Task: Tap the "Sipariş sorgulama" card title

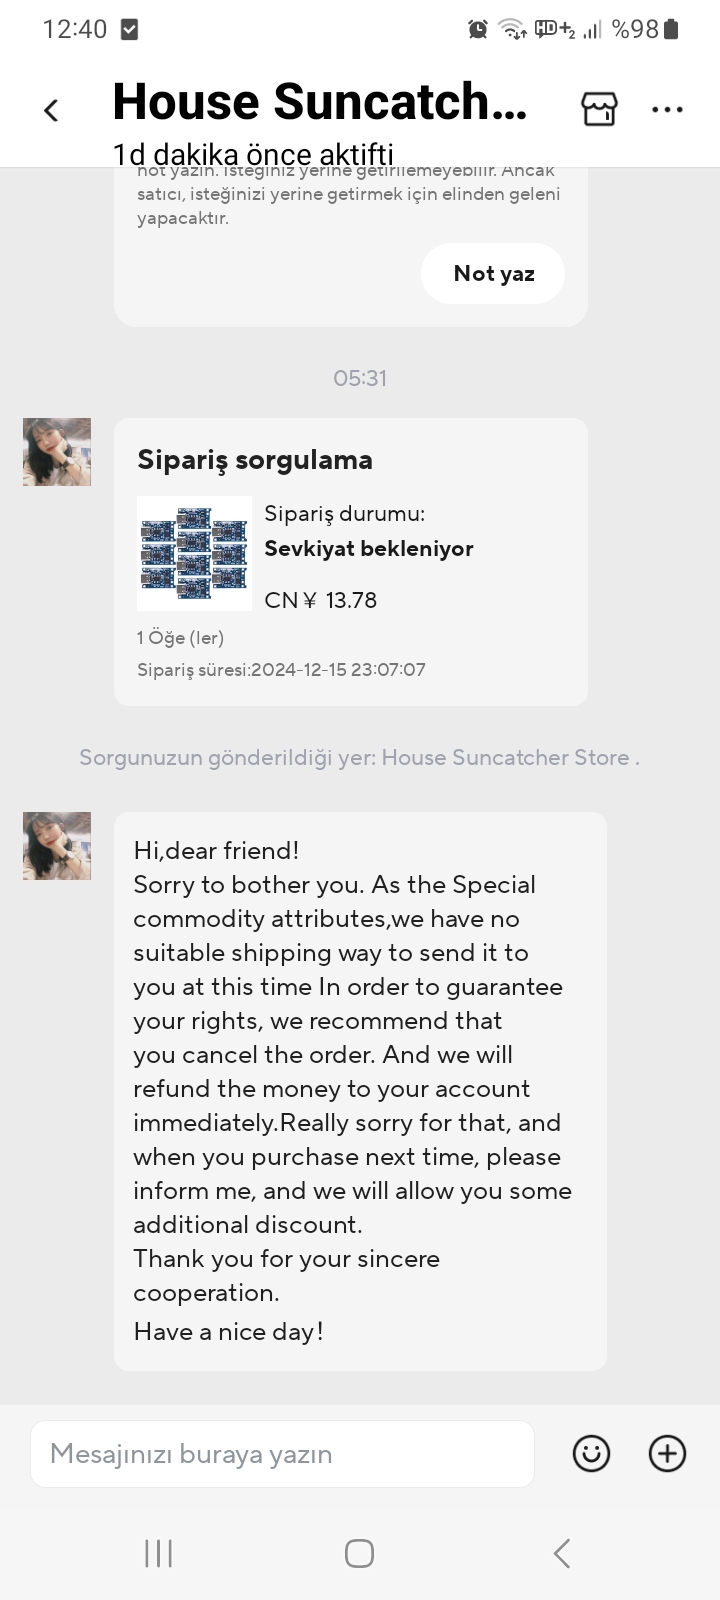Action: (x=255, y=460)
